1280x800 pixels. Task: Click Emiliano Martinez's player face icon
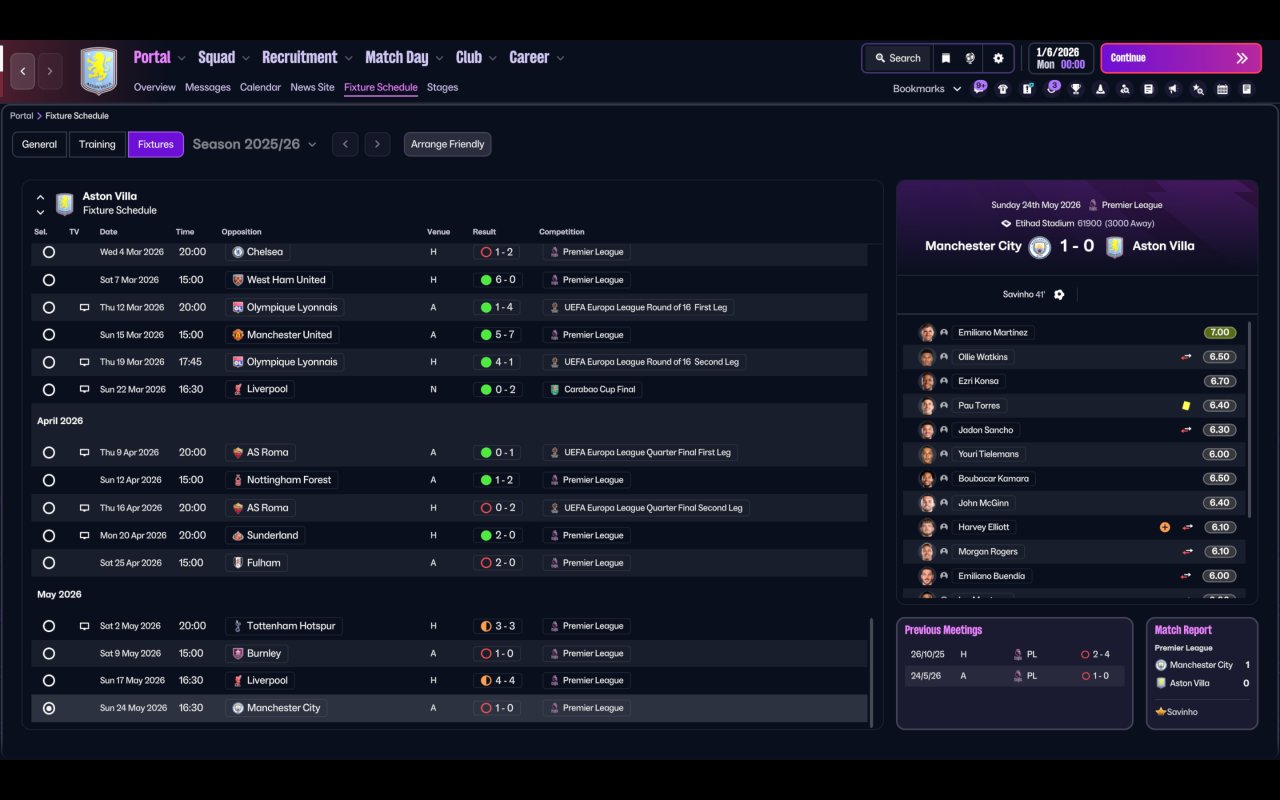pos(927,333)
